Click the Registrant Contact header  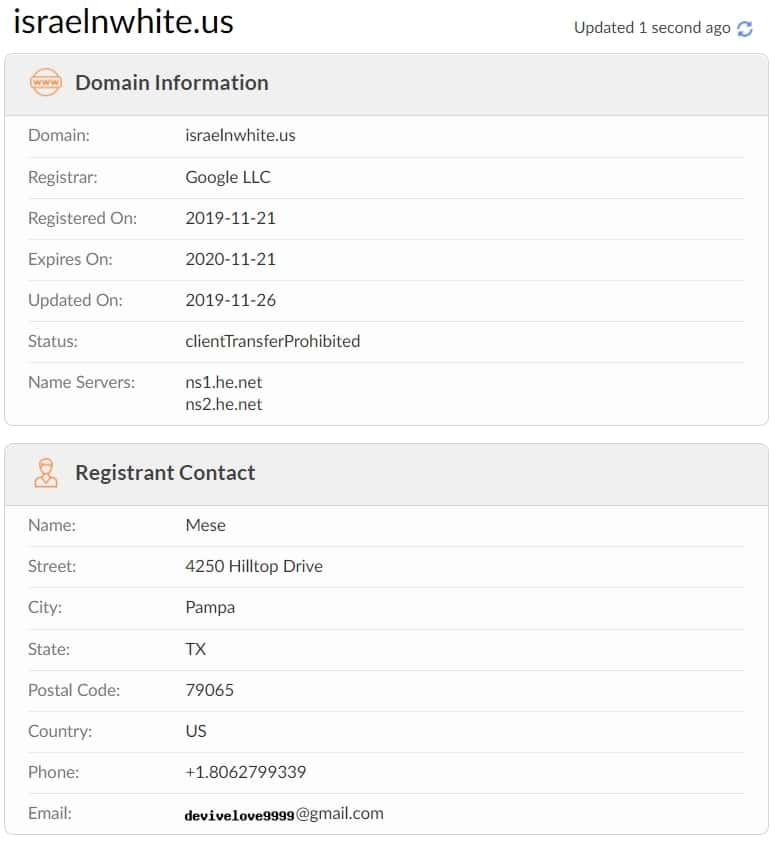(x=165, y=473)
